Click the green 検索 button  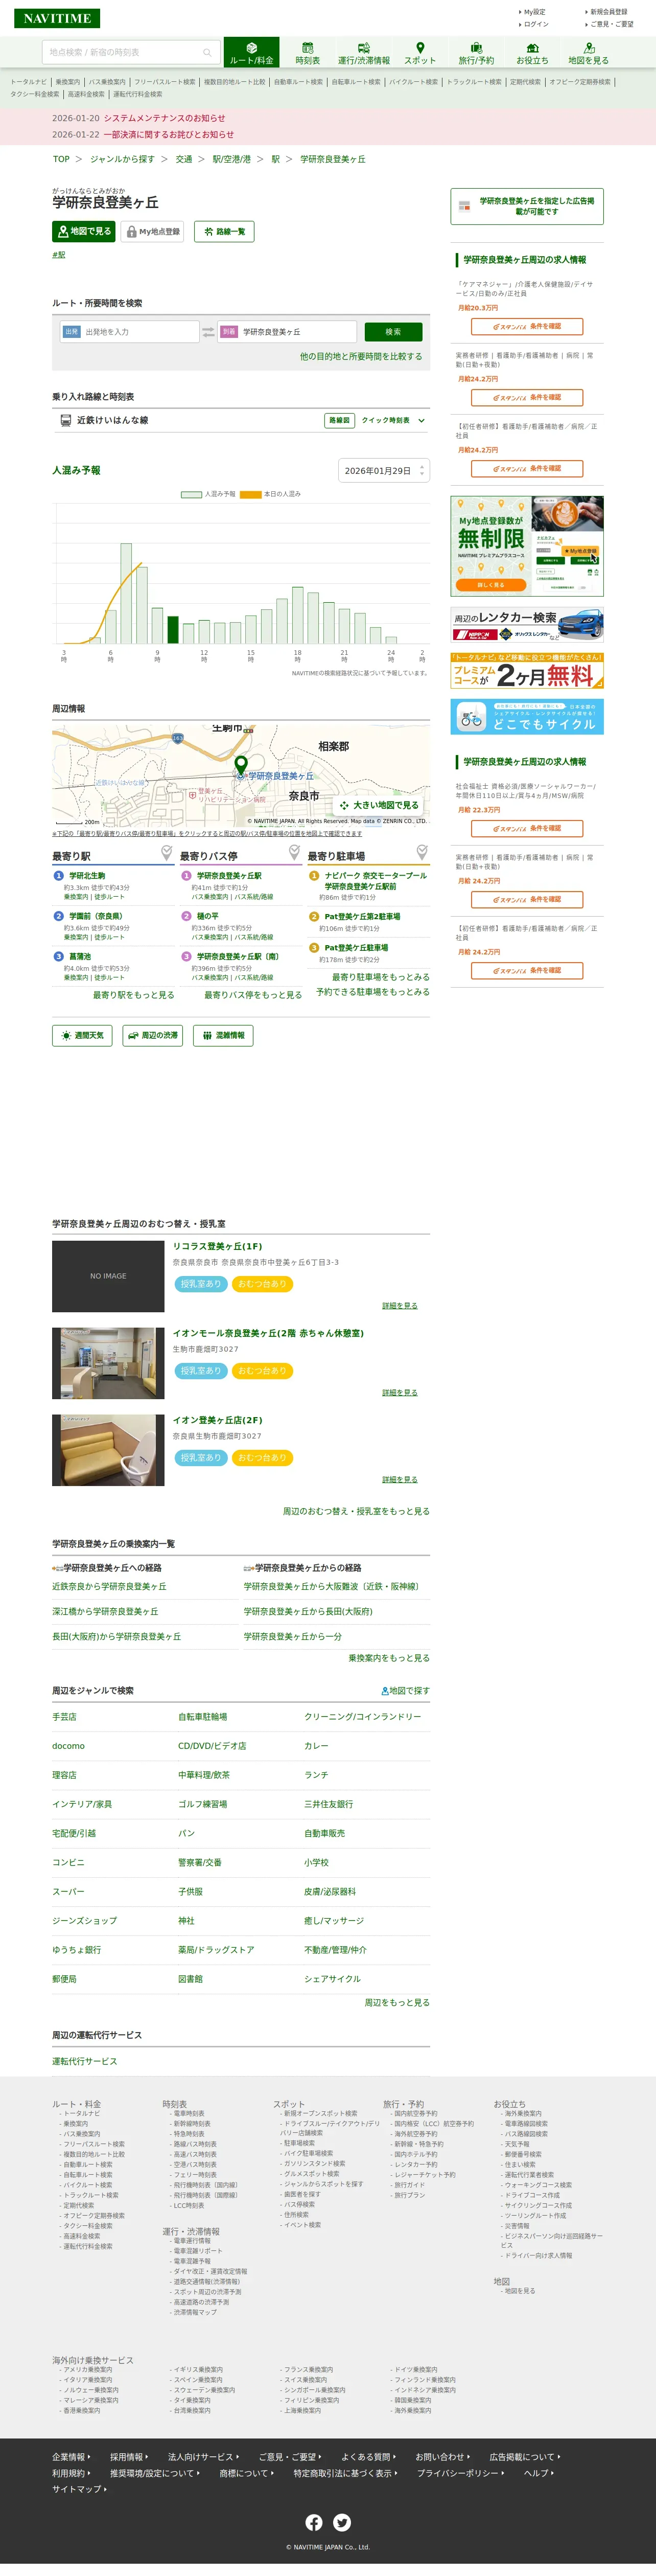point(393,332)
